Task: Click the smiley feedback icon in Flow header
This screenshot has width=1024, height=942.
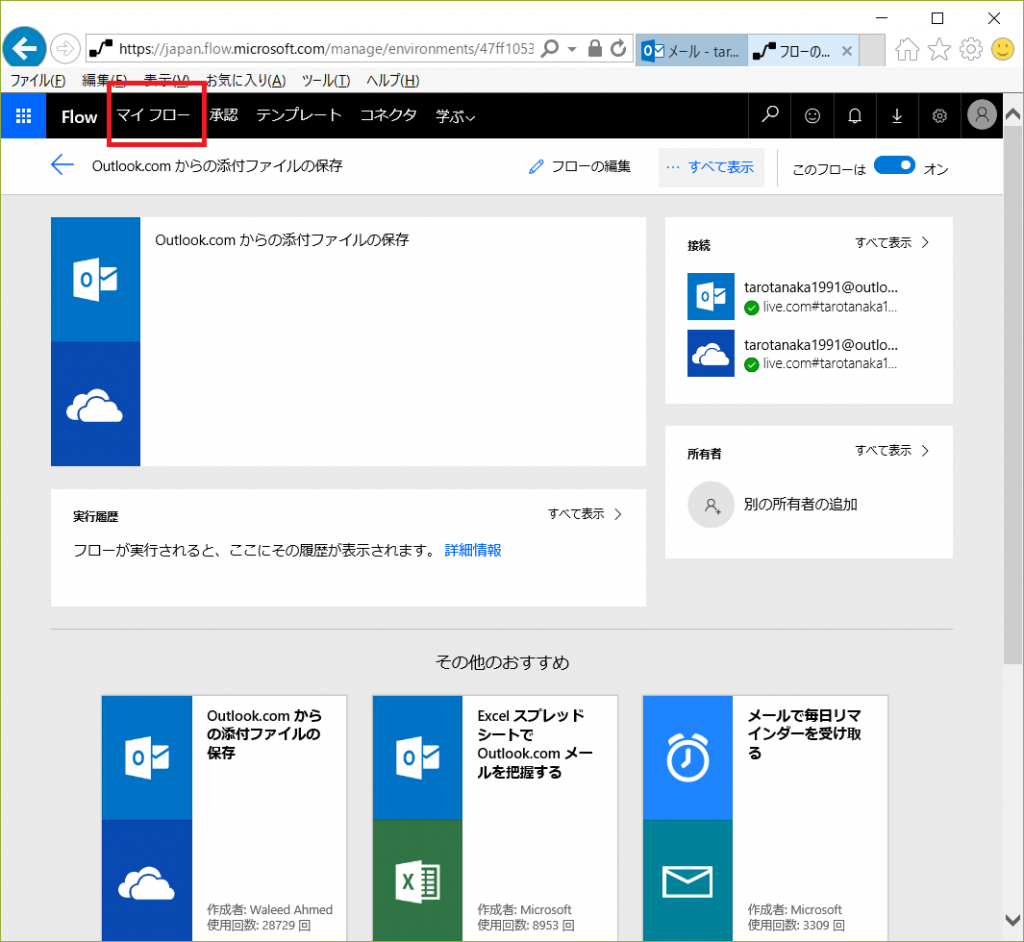Action: coord(812,116)
